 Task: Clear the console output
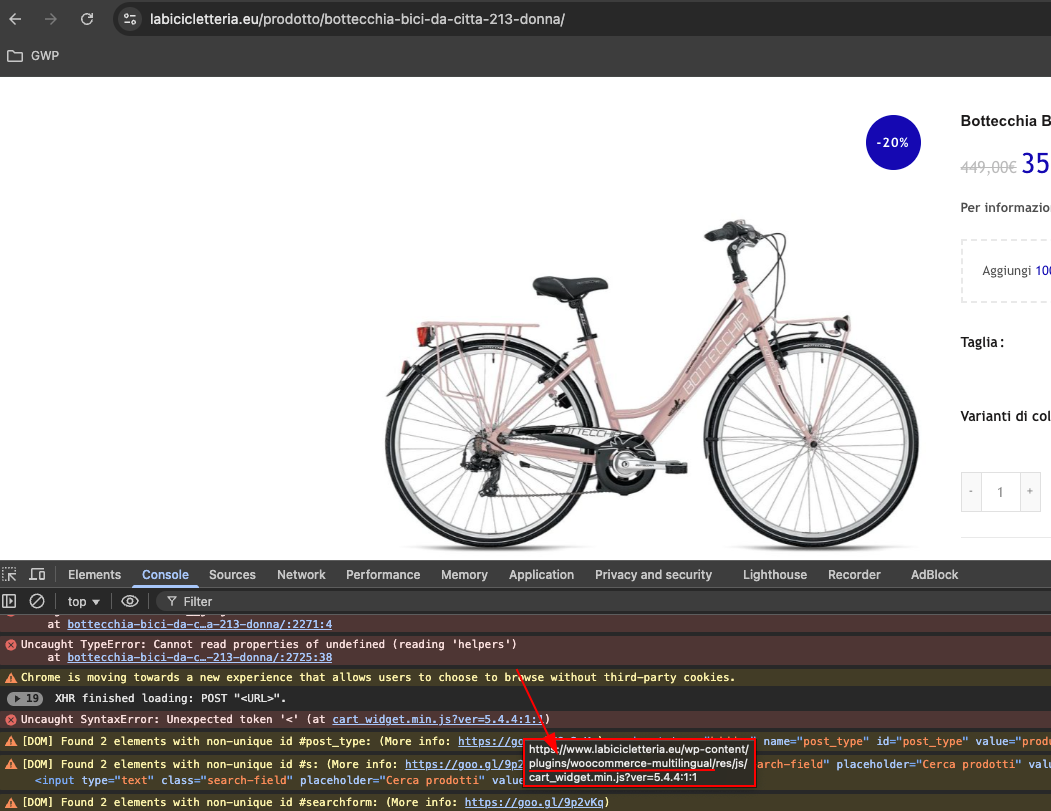[37, 601]
